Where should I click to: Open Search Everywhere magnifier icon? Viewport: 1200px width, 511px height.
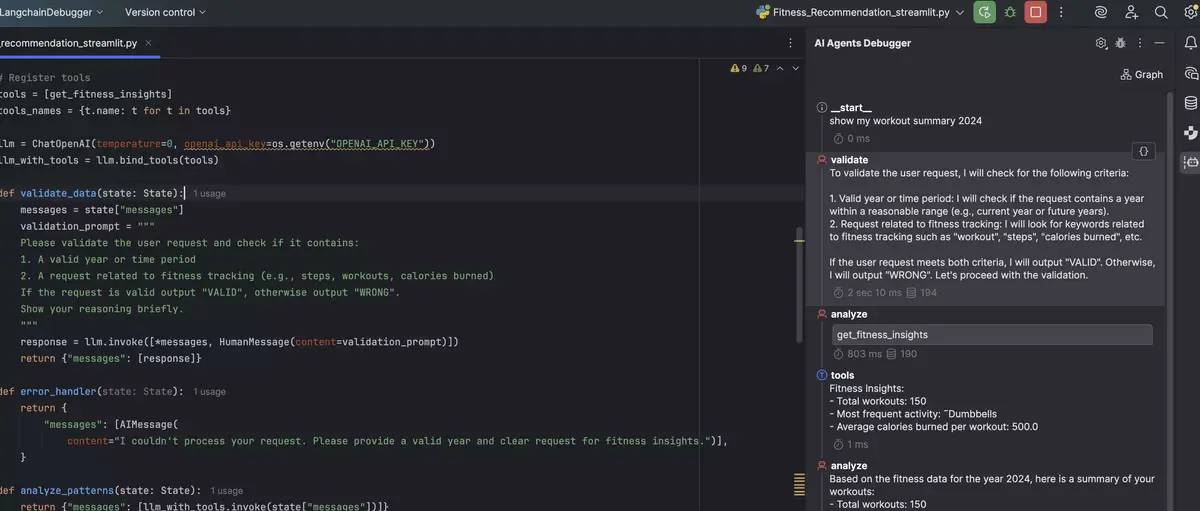tap(1161, 12)
